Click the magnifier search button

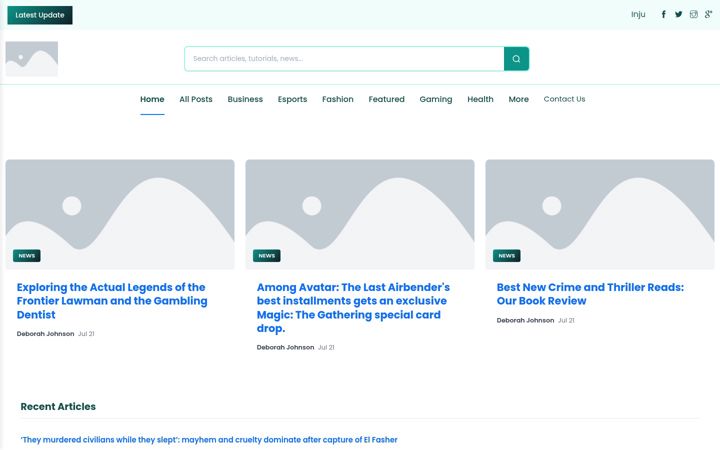click(x=516, y=59)
